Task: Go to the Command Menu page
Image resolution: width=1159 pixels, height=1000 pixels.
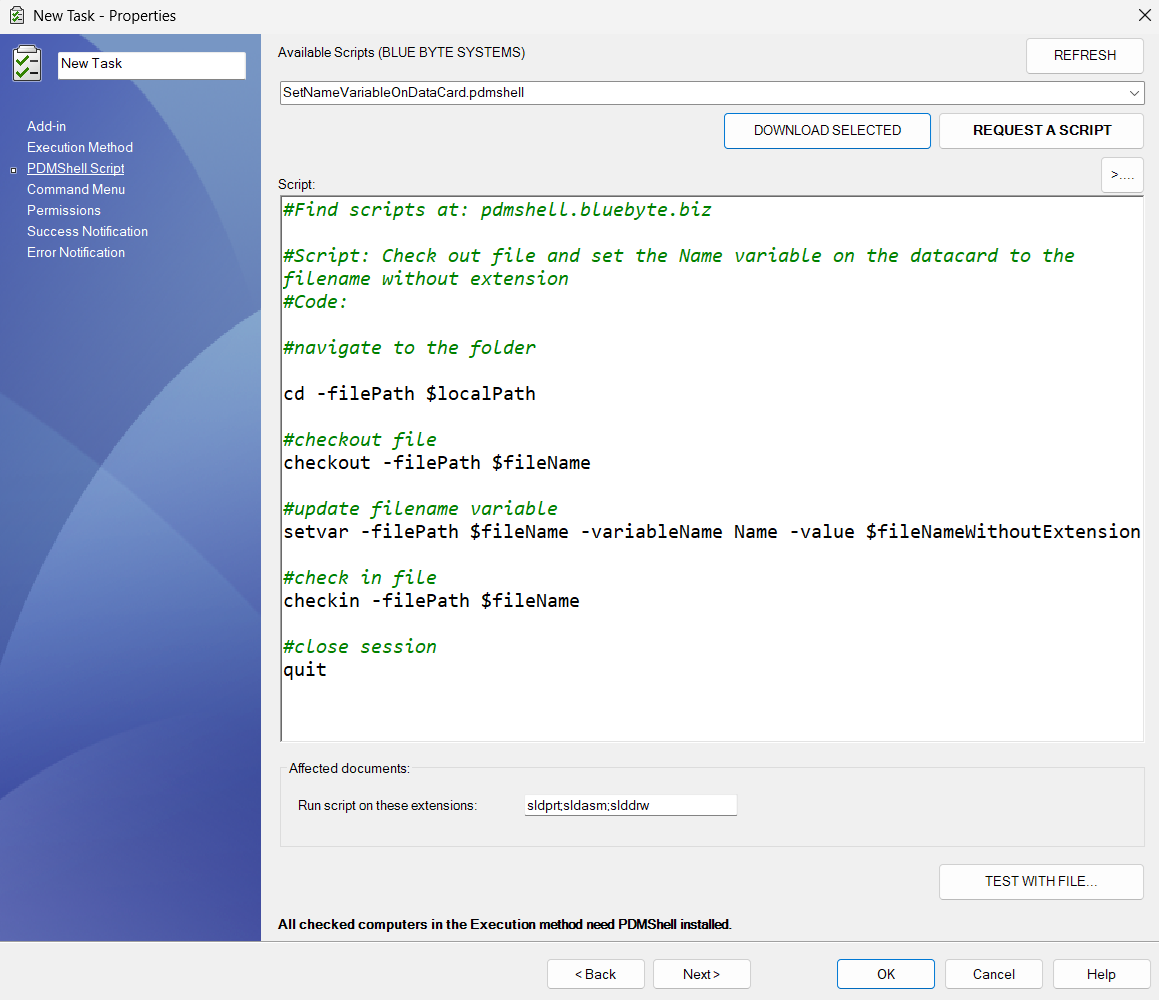Action: click(76, 189)
